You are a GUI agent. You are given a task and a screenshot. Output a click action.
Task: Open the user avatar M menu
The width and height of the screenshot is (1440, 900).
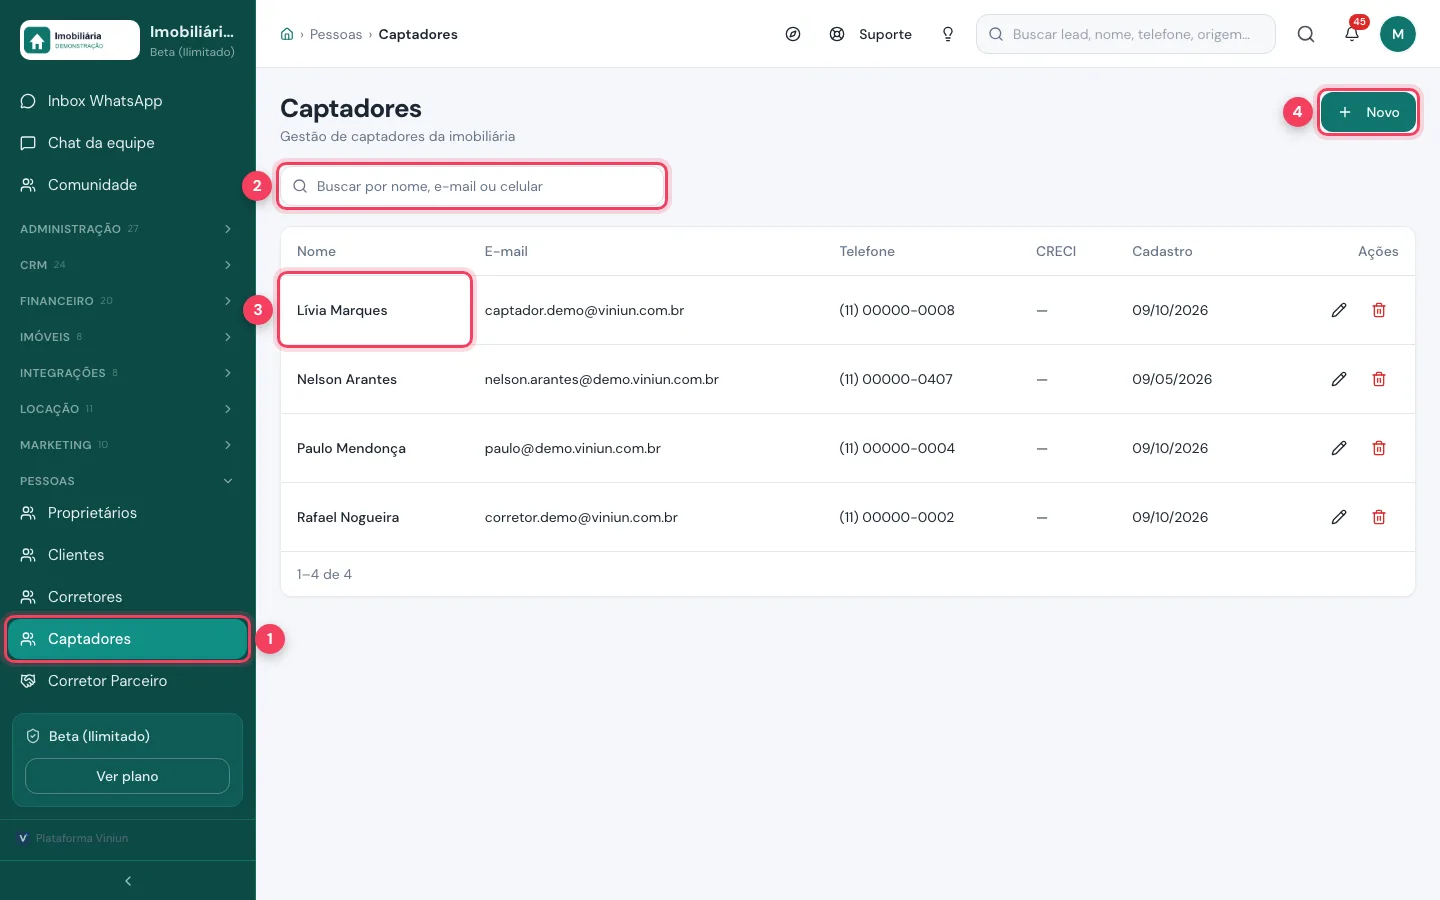[1398, 34]
